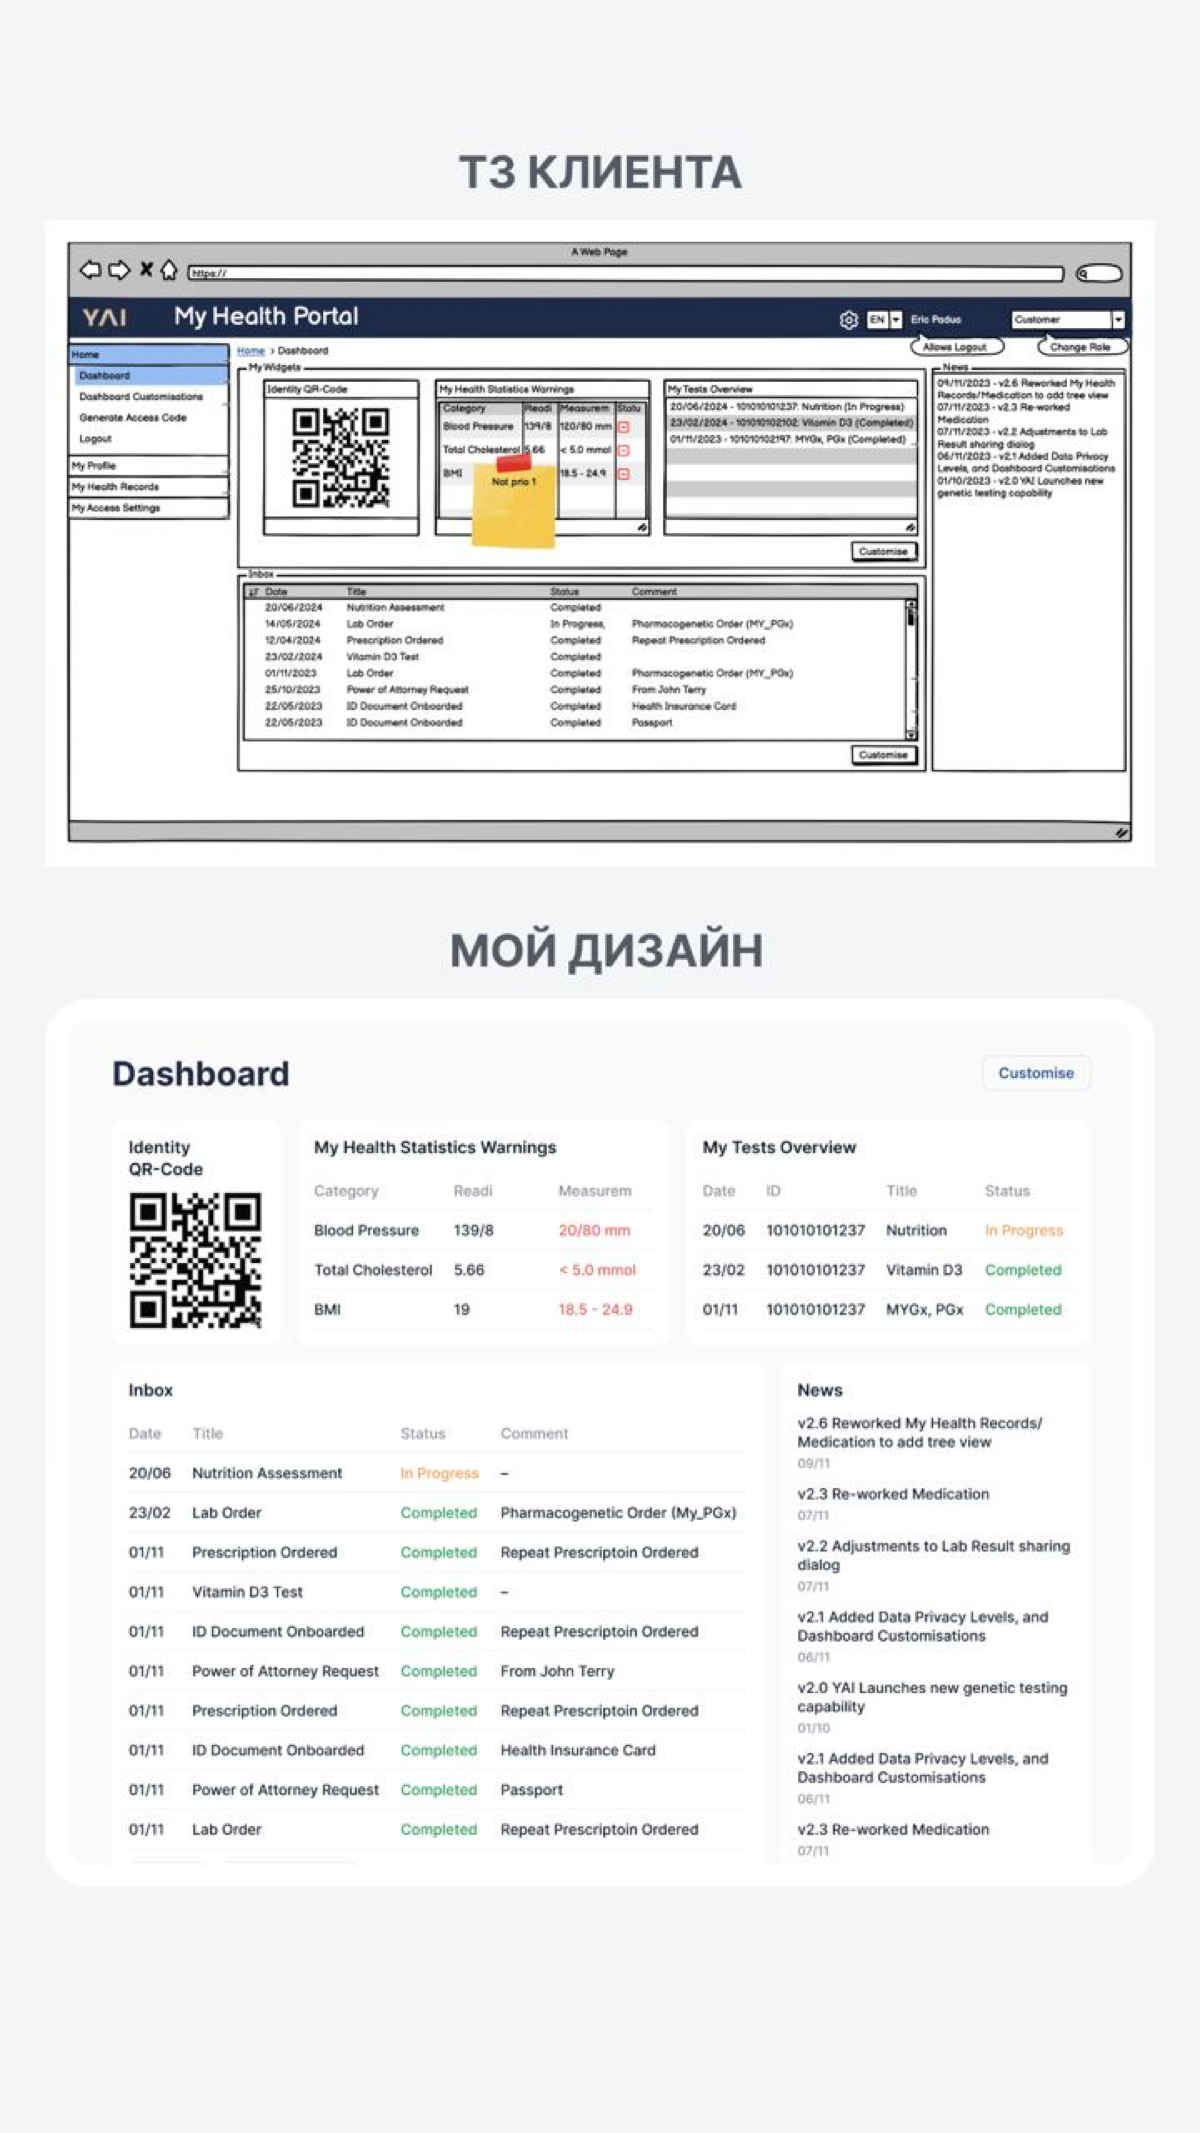
Task: Click Vitamin D3 title in design Tests Overview
Action: (924, 1270)
